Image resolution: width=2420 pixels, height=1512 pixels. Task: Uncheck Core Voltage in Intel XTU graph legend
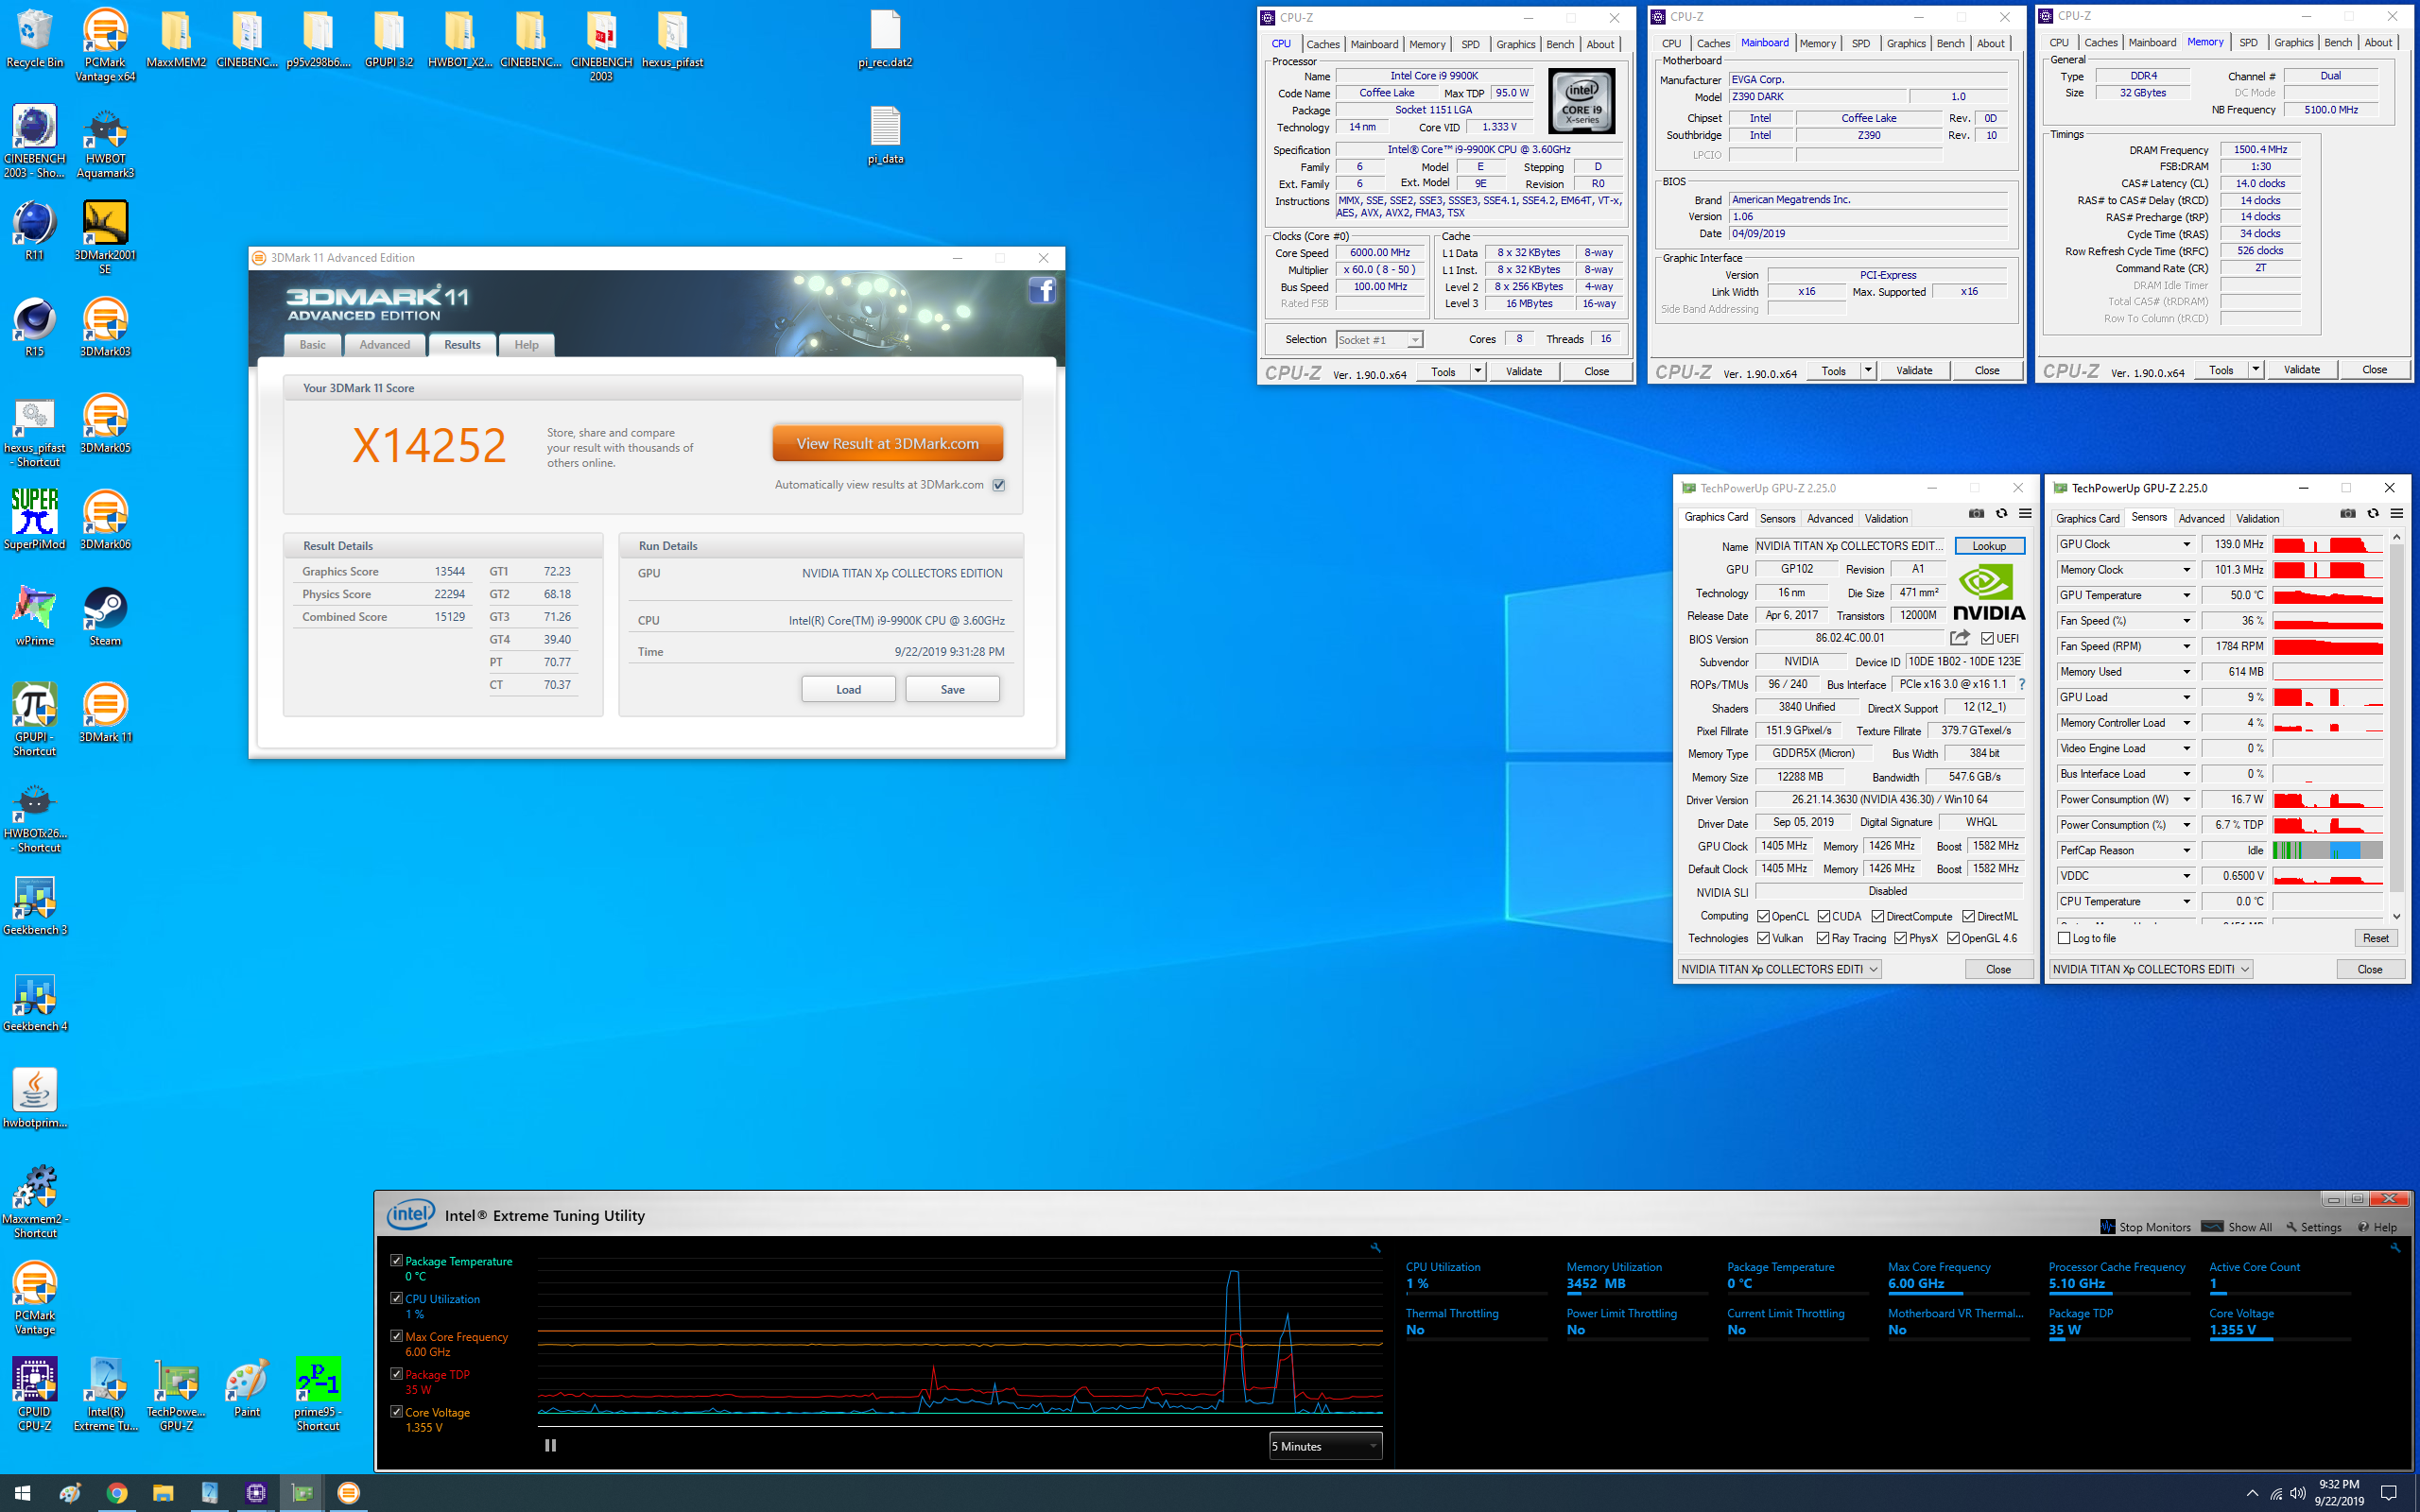[x=397, y=1411]
